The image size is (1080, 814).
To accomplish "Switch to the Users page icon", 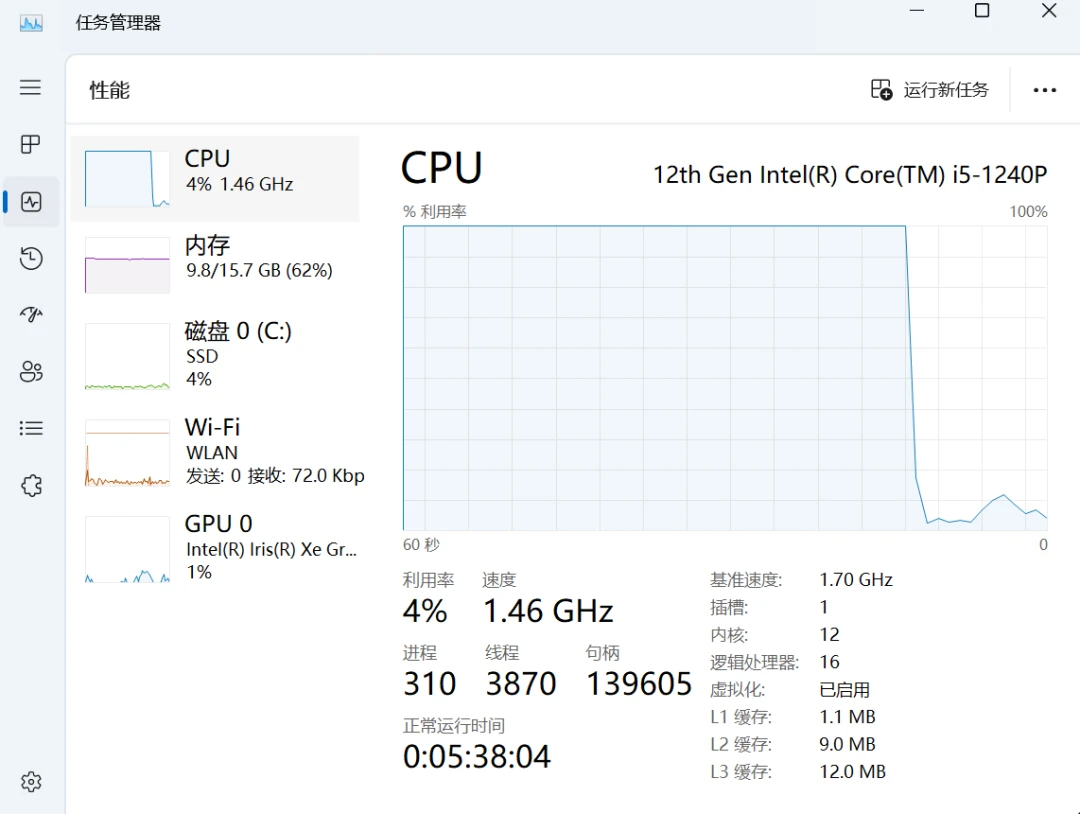I will click(31, 372).
